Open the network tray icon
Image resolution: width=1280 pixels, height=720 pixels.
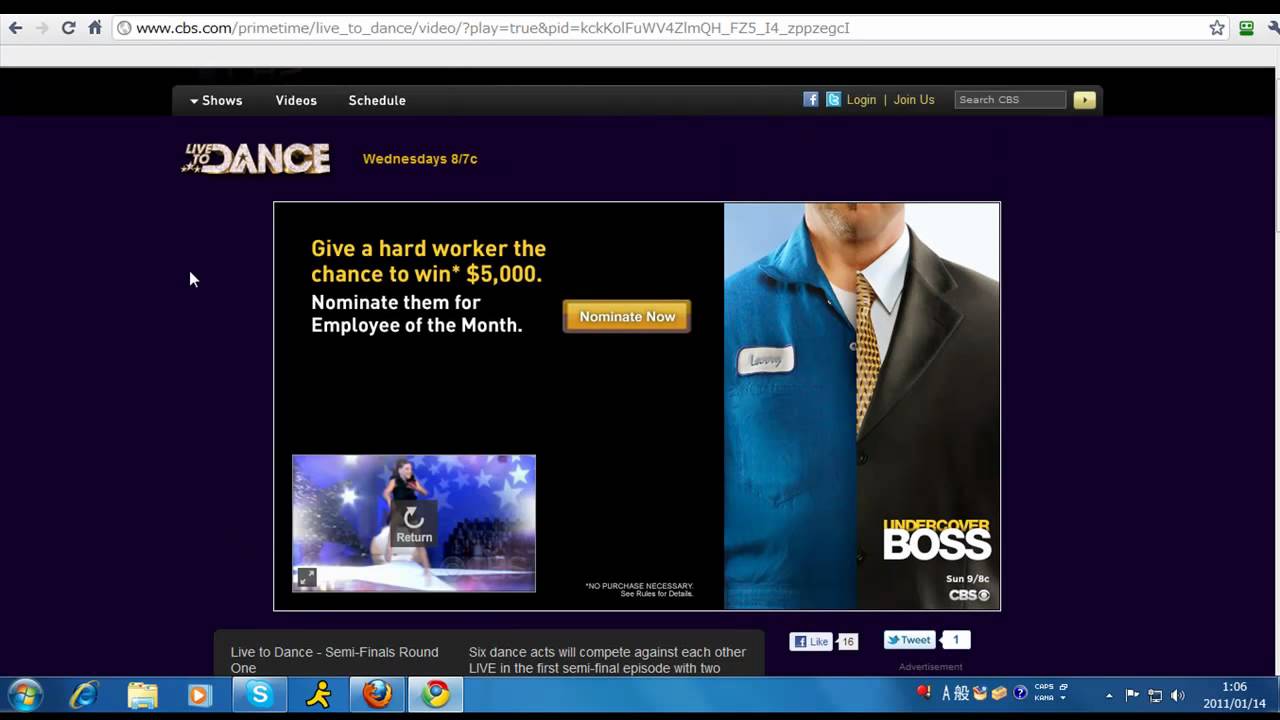click(1155, 695)
